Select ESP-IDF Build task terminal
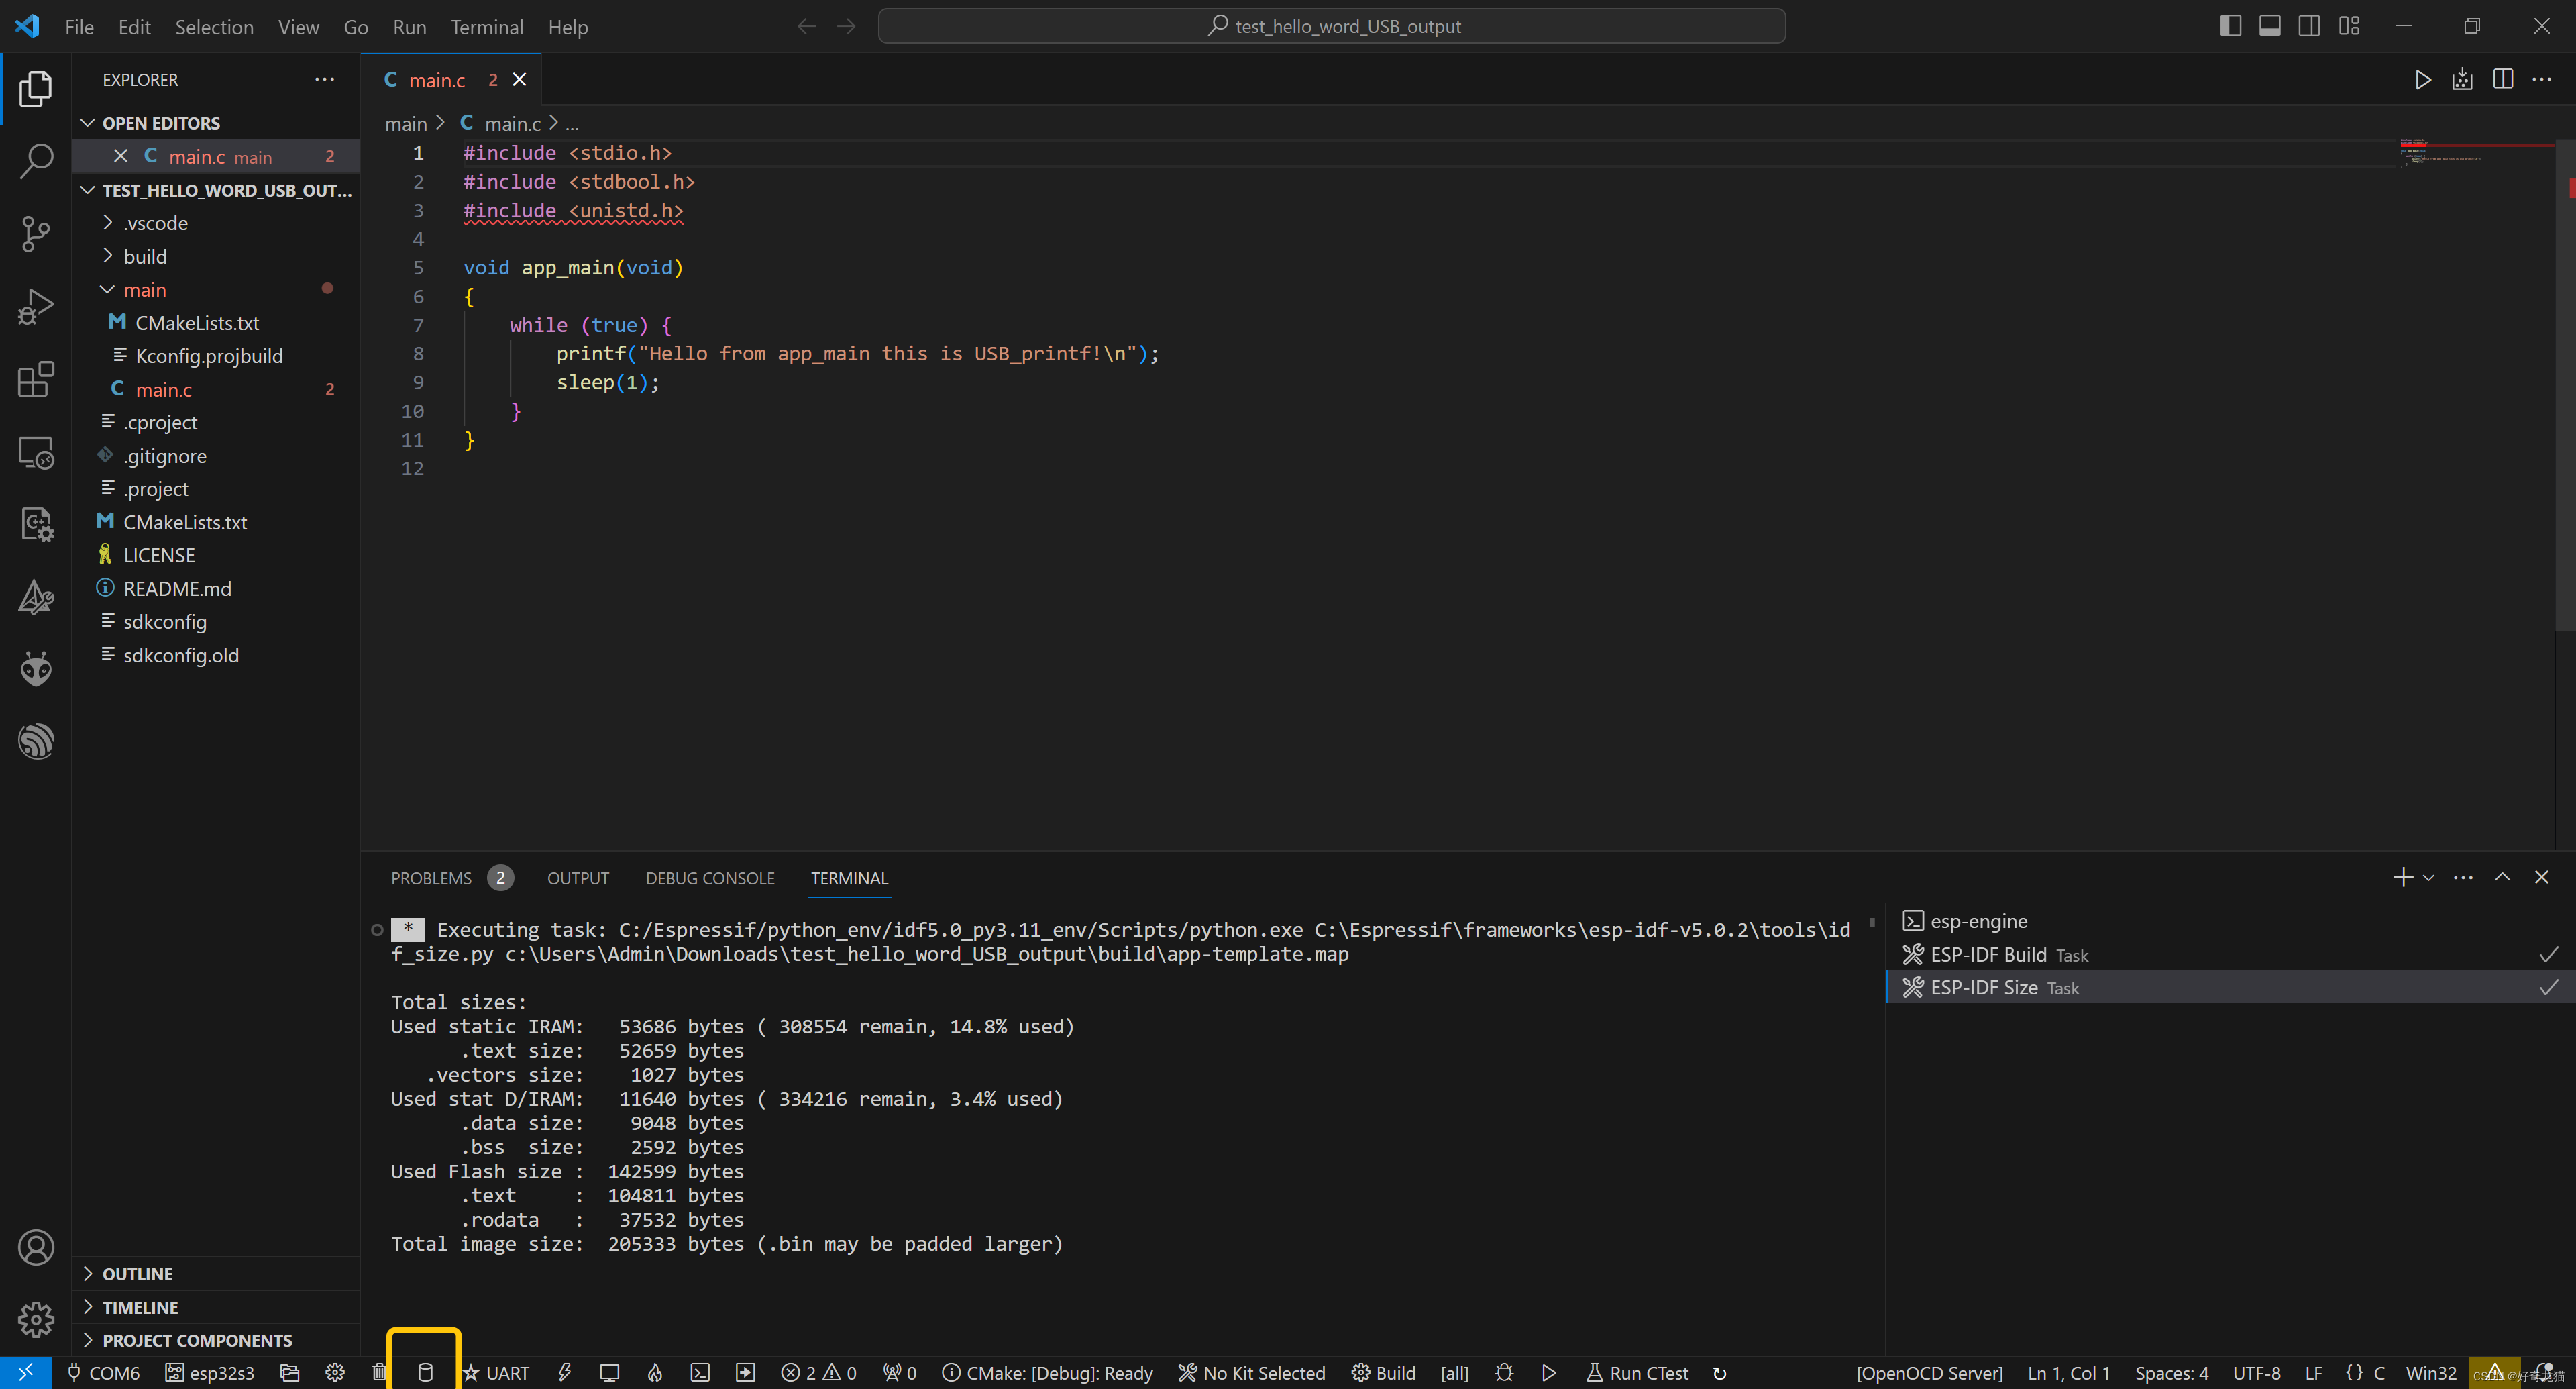Image resolution: width=2576 pixels, height=1389 pixels. click(x=2230, y=954)
